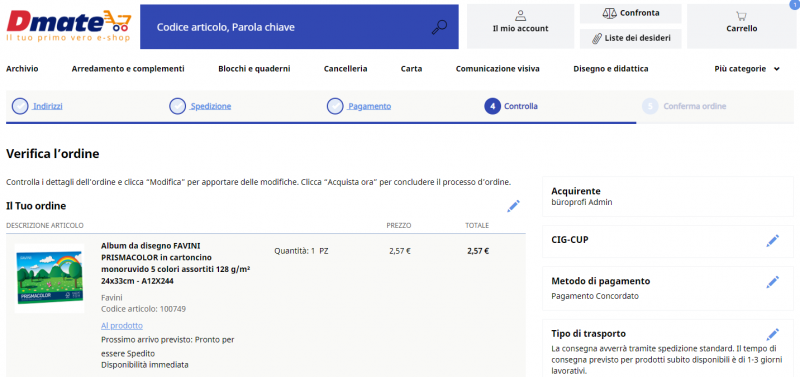
Task: Click the Dmate logo
Action: pyautogui.click(x=69, y=26)
